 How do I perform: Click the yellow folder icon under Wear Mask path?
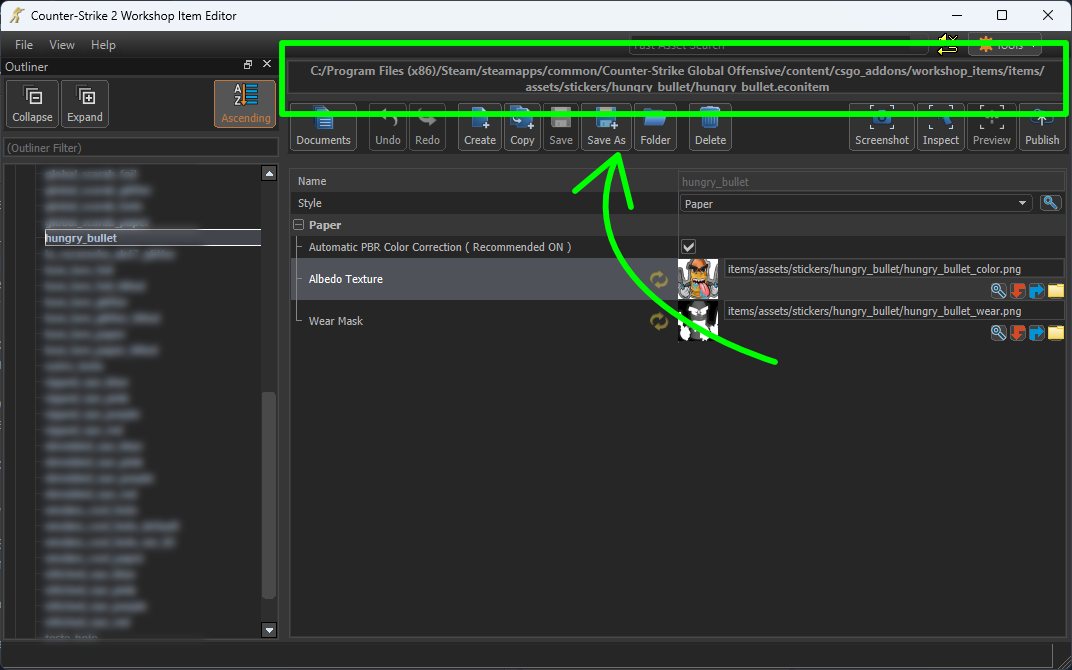click(x=1056, y=332)
